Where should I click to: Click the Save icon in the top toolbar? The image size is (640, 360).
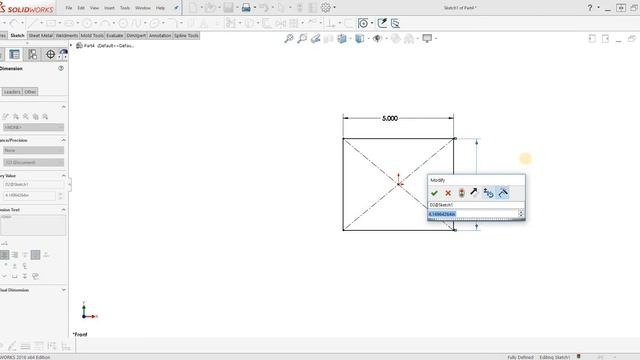pyautogui.click(x=228, y=7)
